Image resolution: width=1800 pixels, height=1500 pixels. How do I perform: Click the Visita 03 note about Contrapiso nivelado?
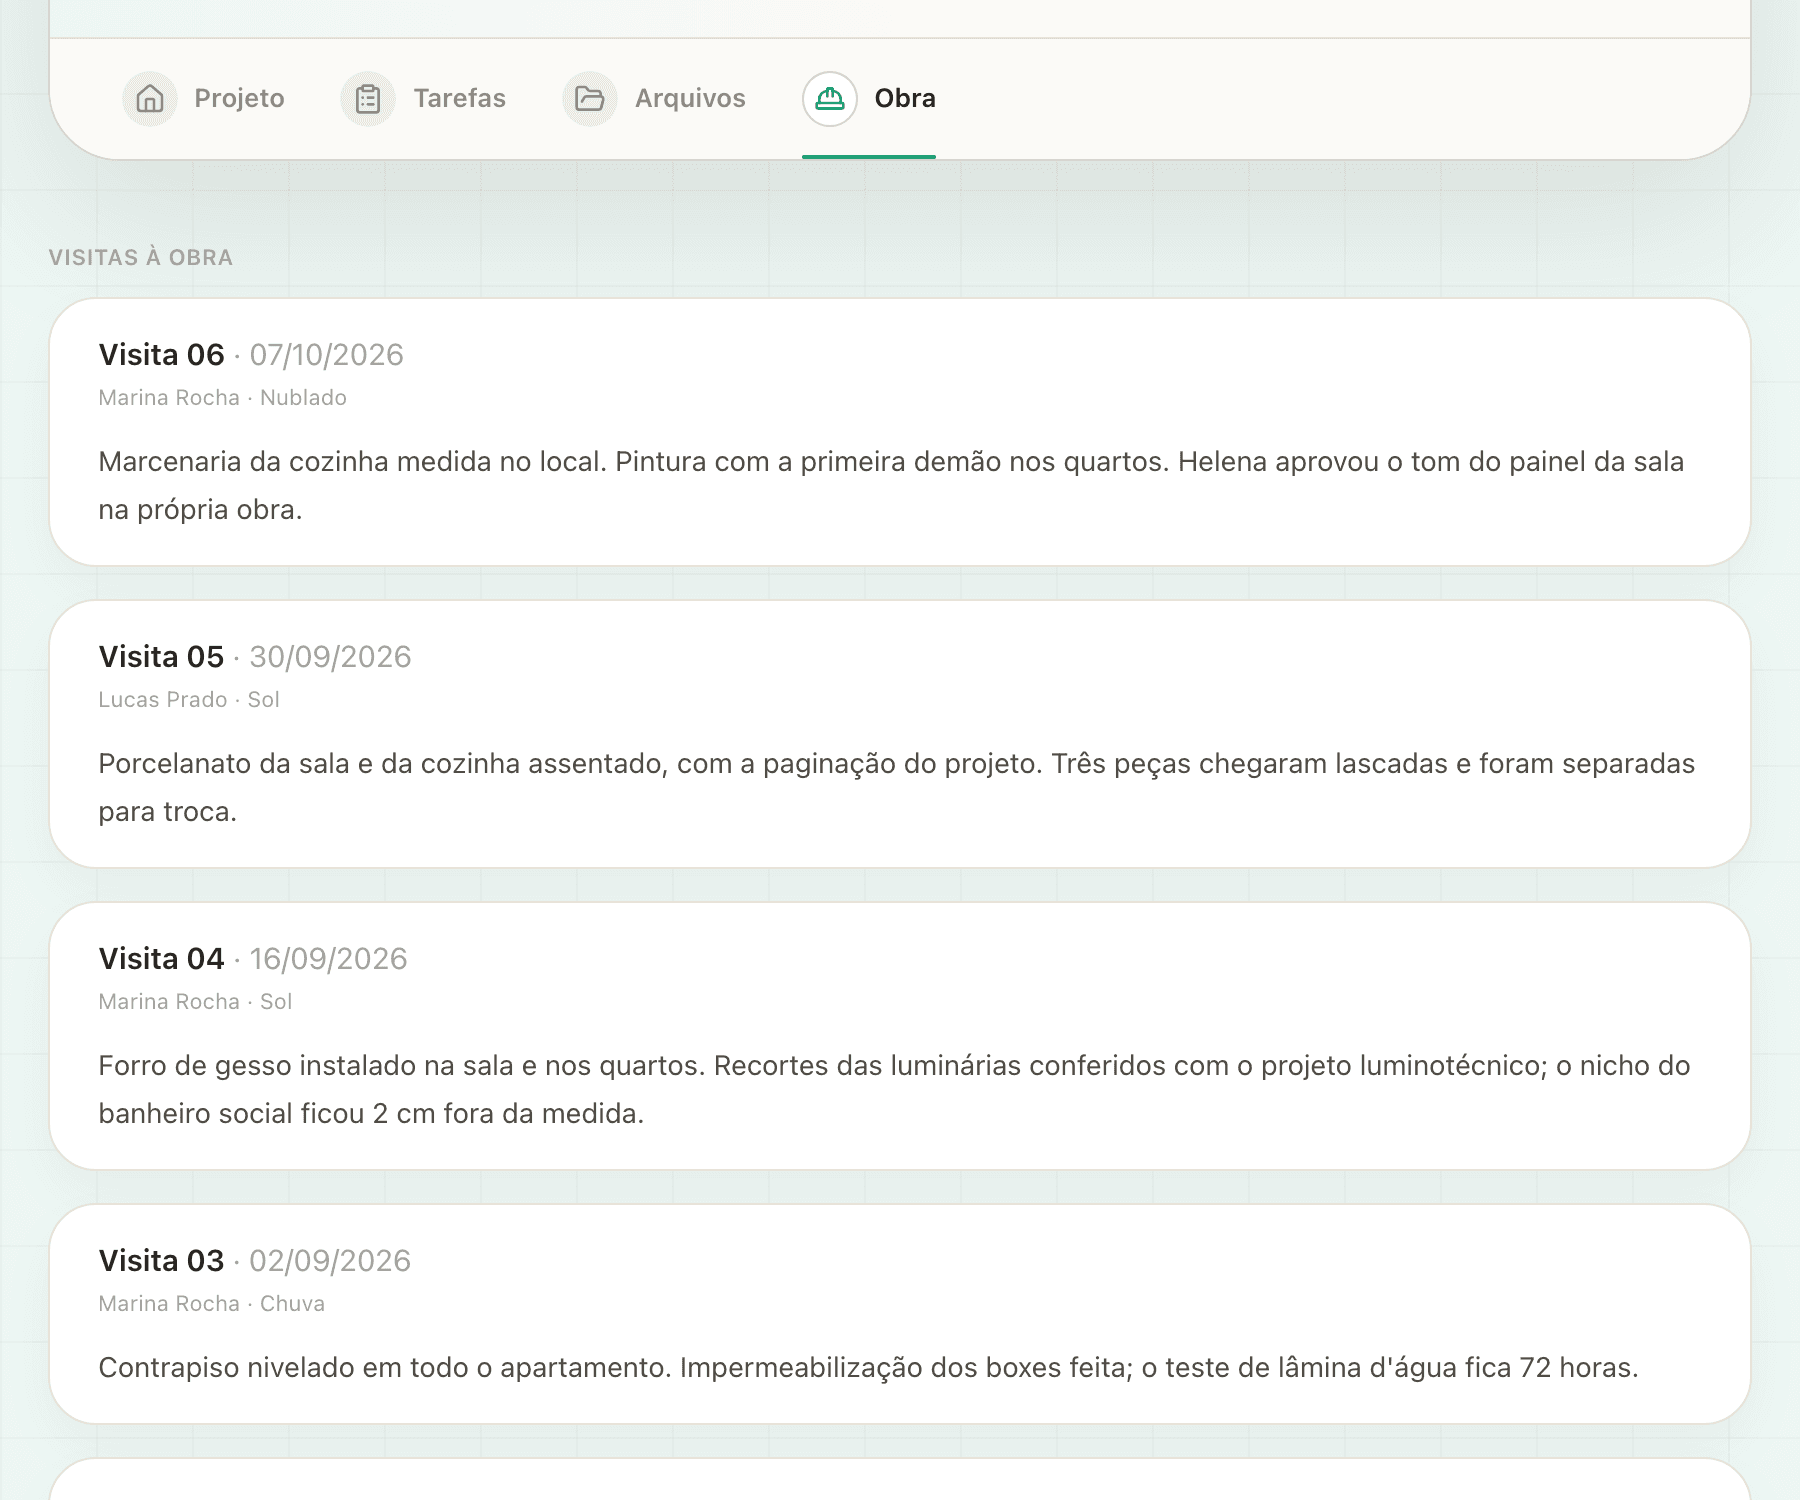pyautogui.click(x=868, y=1367)
